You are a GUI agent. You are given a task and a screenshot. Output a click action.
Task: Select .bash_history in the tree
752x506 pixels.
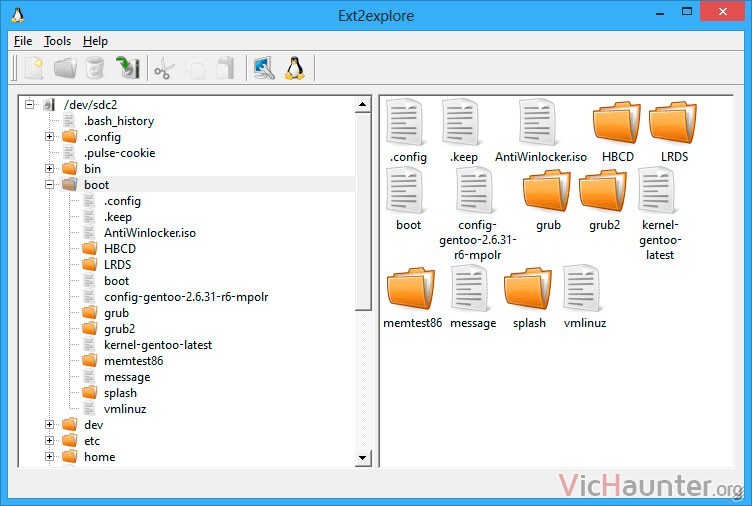(x=119, y=120)
